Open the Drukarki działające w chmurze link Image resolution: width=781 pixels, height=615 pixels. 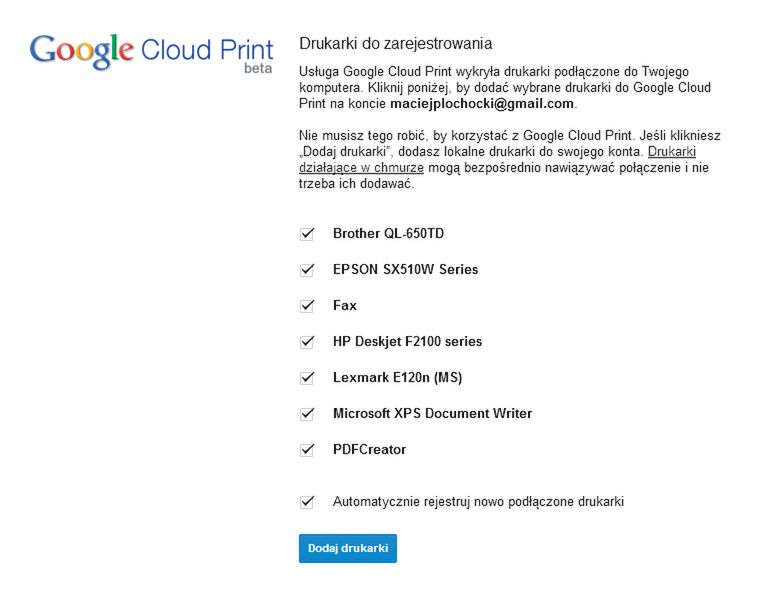(361, 168)
